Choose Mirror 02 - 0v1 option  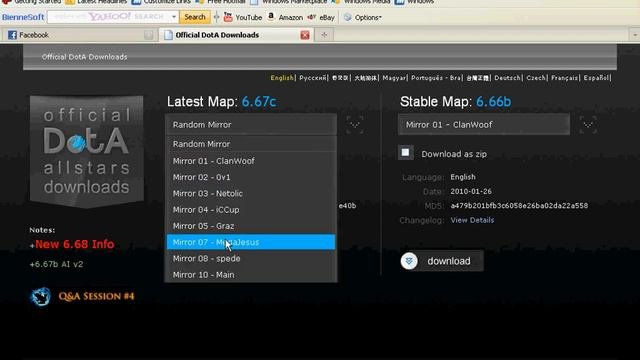pyautogui.click(x=251, y=177)
